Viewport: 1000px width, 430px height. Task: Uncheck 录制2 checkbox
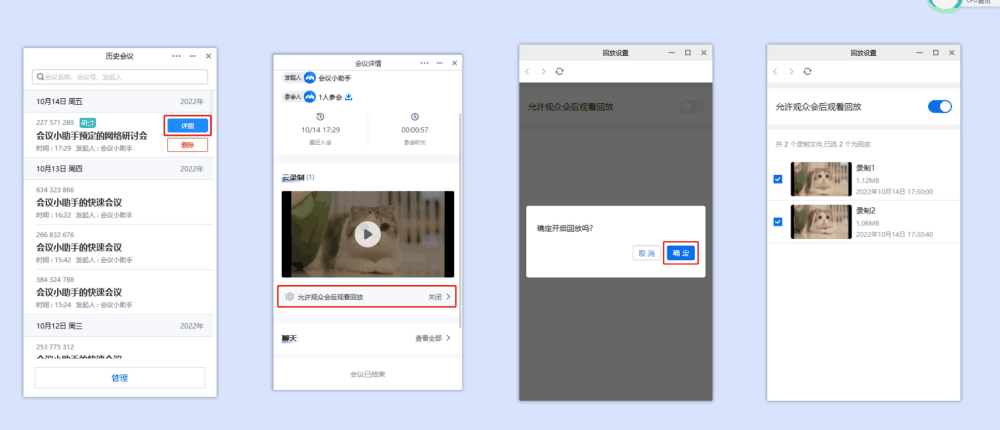click(777, 222)
